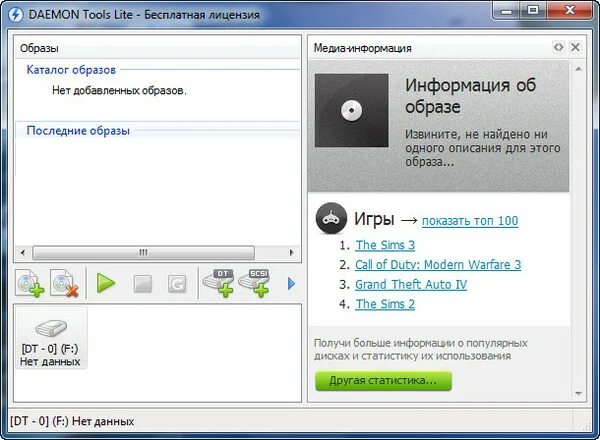Select the Последние образы section header
This screenshot has width=600, height=440.
78,131
